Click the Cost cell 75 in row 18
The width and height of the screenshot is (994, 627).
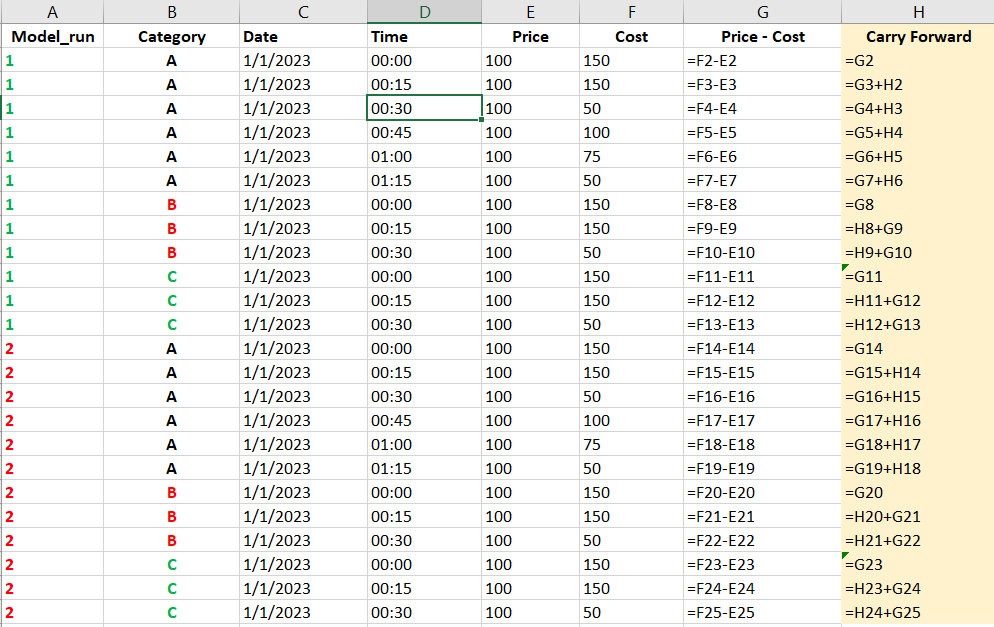pos(631,444)
